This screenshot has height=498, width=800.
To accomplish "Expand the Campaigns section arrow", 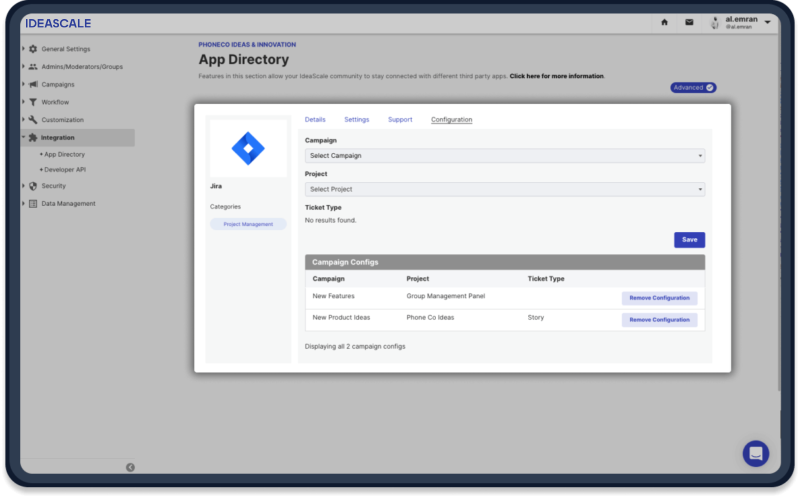I will [23, 84].
